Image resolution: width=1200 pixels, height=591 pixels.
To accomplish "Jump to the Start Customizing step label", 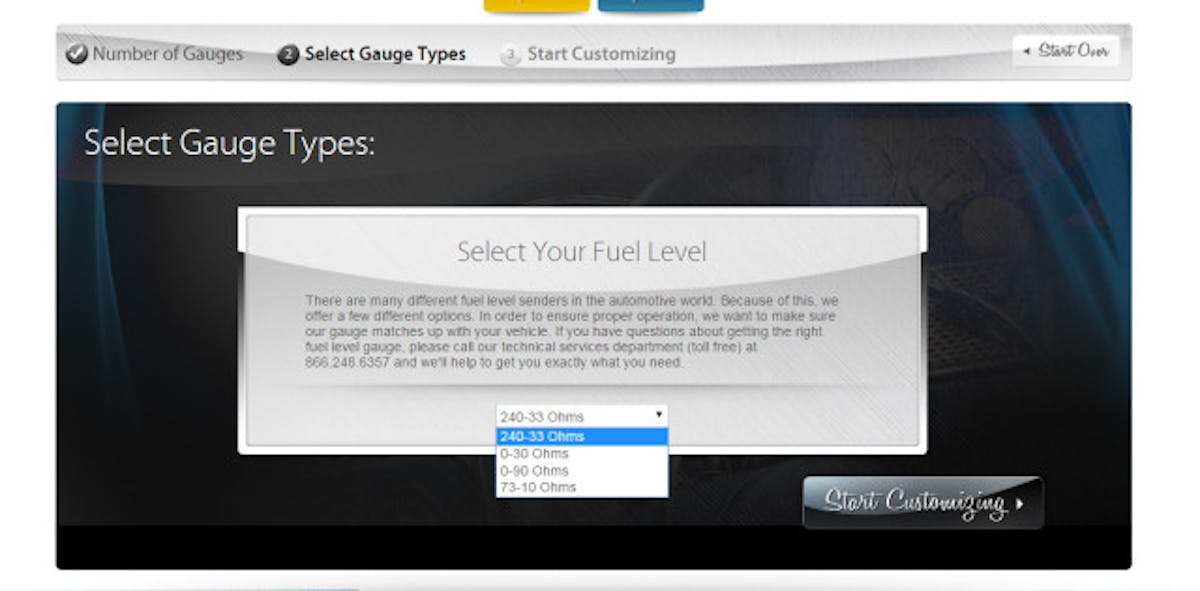I will [601, 54].
